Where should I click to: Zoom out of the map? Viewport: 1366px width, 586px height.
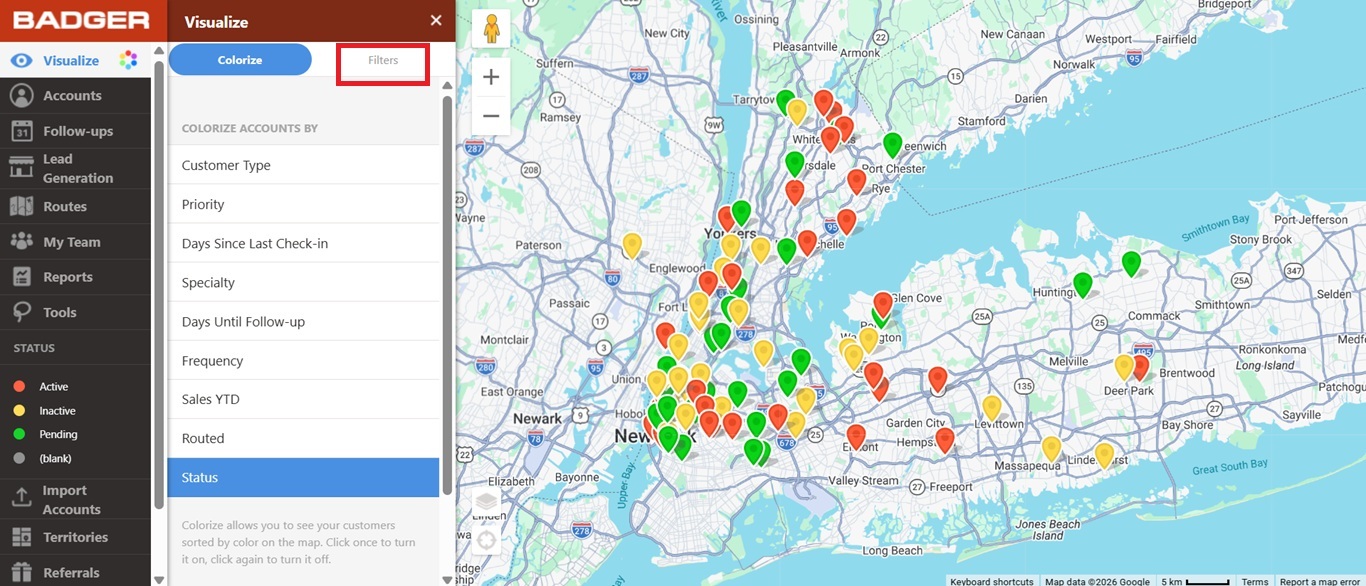point(491,116)
